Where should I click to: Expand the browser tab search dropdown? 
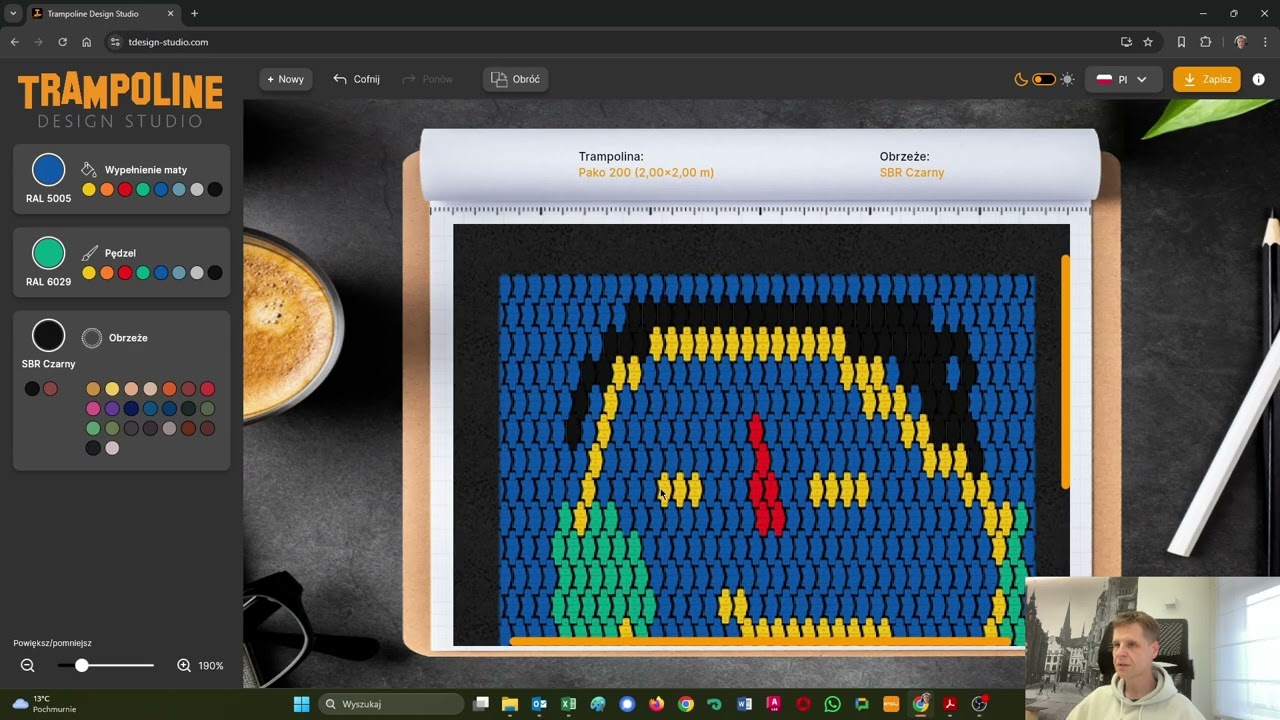coord(13,14)
